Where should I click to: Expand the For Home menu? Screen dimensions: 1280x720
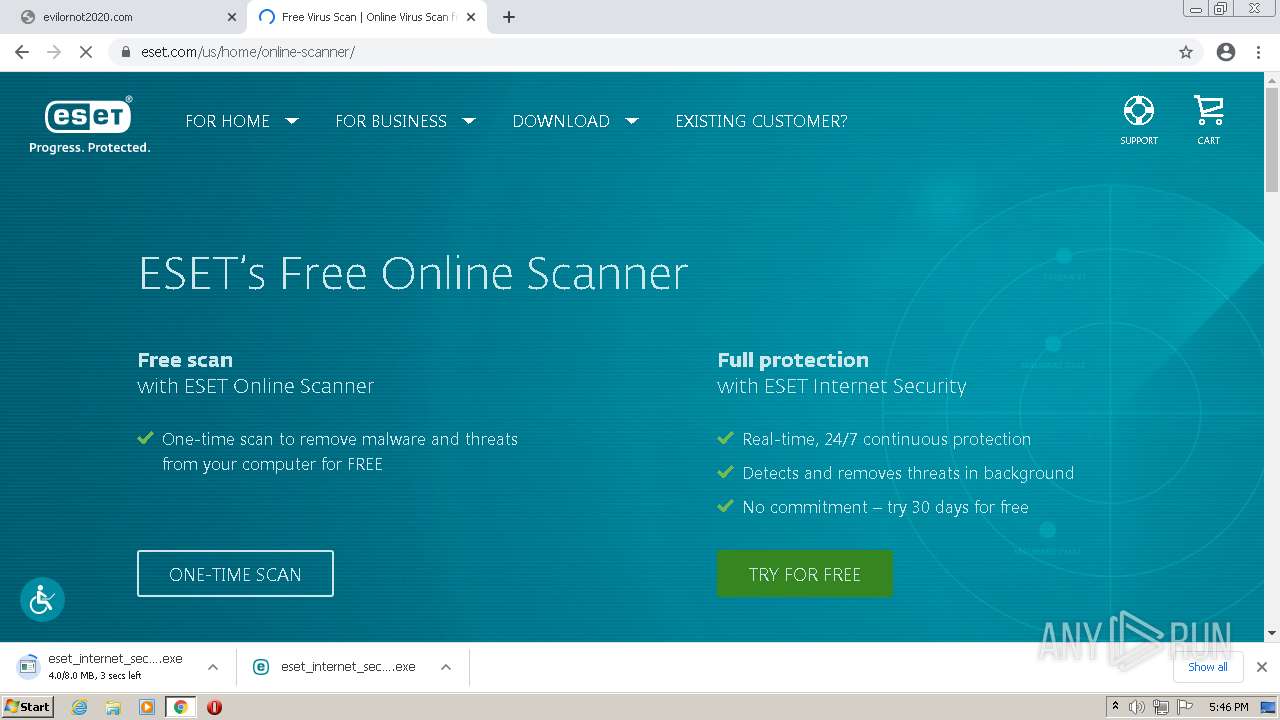tap(242, 121)
